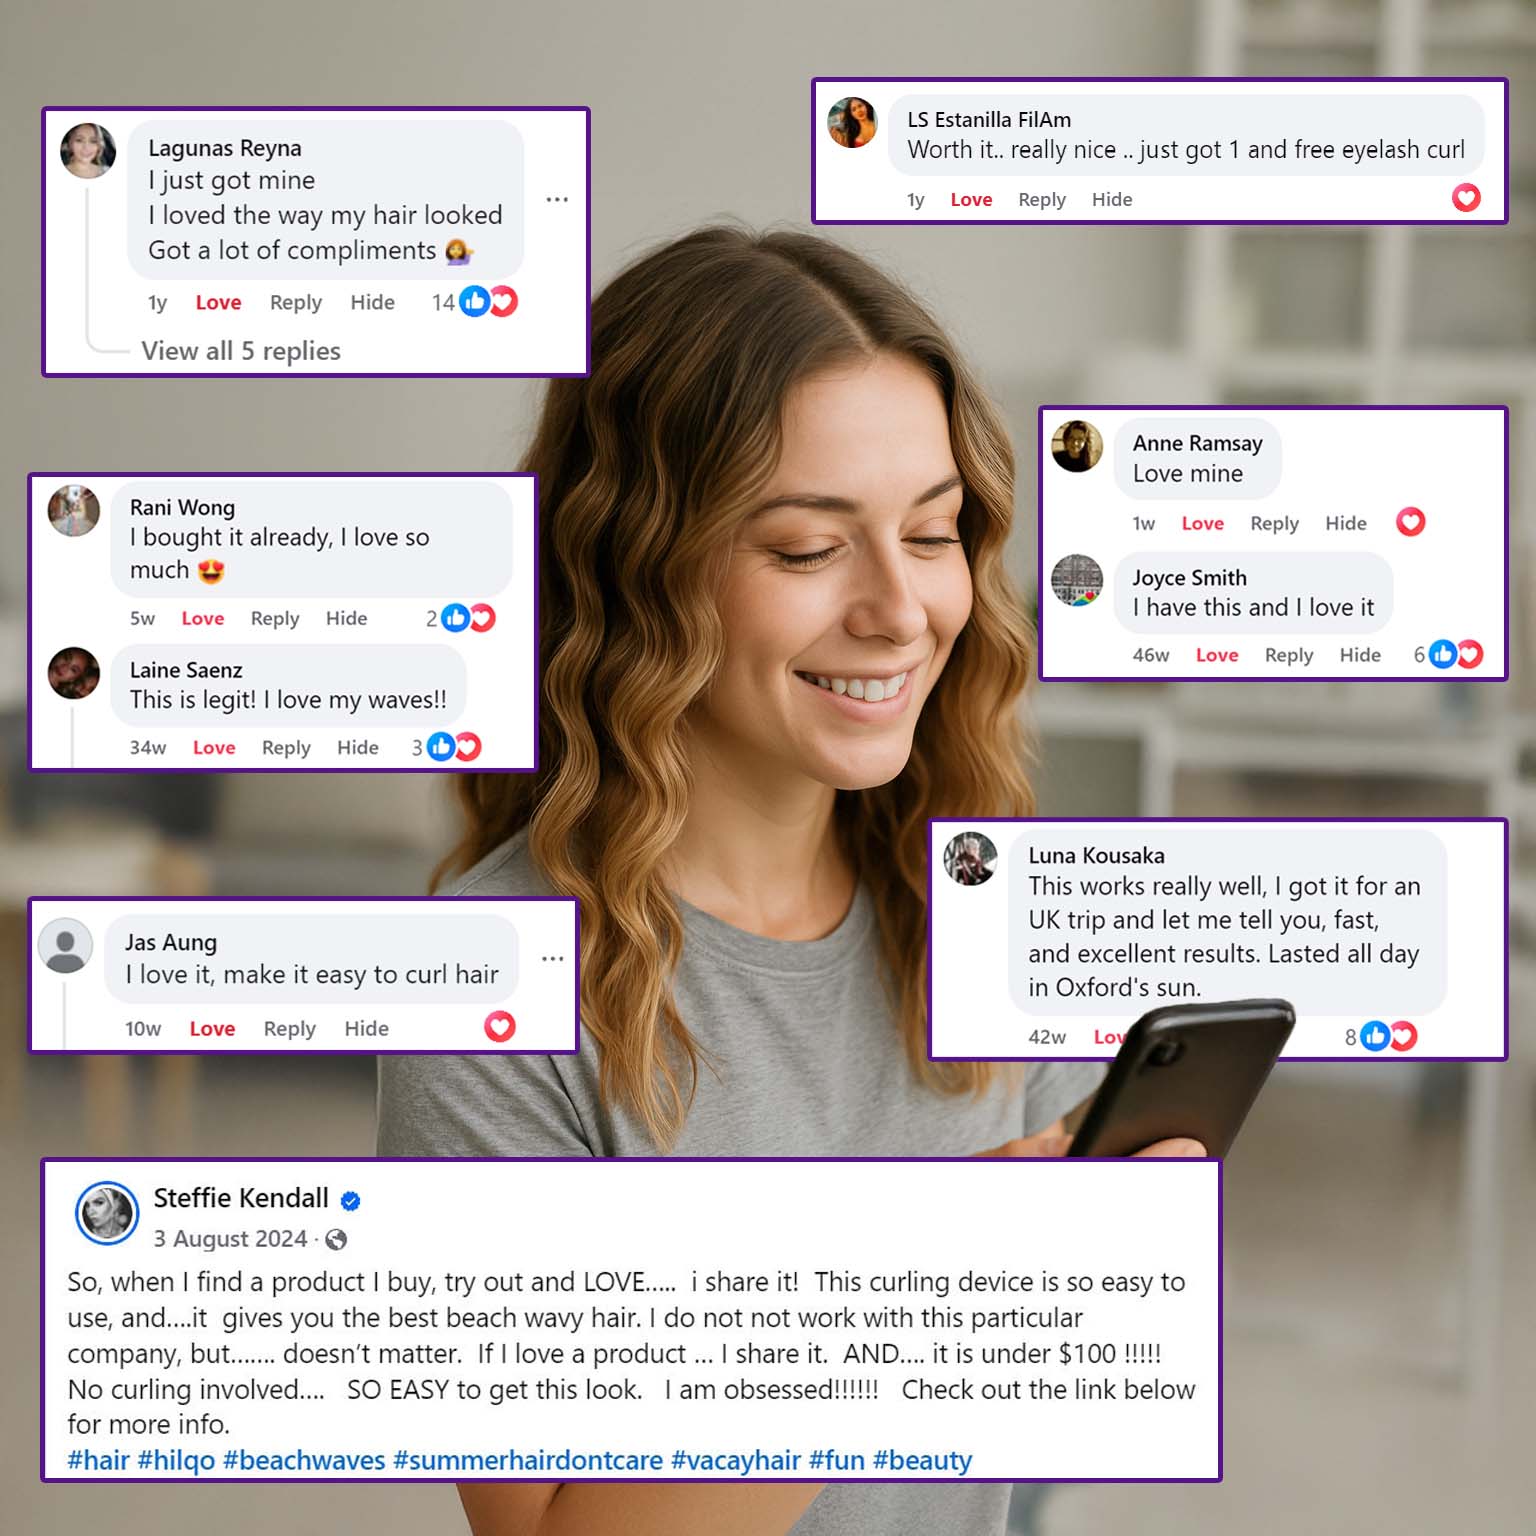The width and height of the screenshot is (1536, 1536).
Task: Click reaction icons on Rani Wong's comment
Action: click(468, 618)
